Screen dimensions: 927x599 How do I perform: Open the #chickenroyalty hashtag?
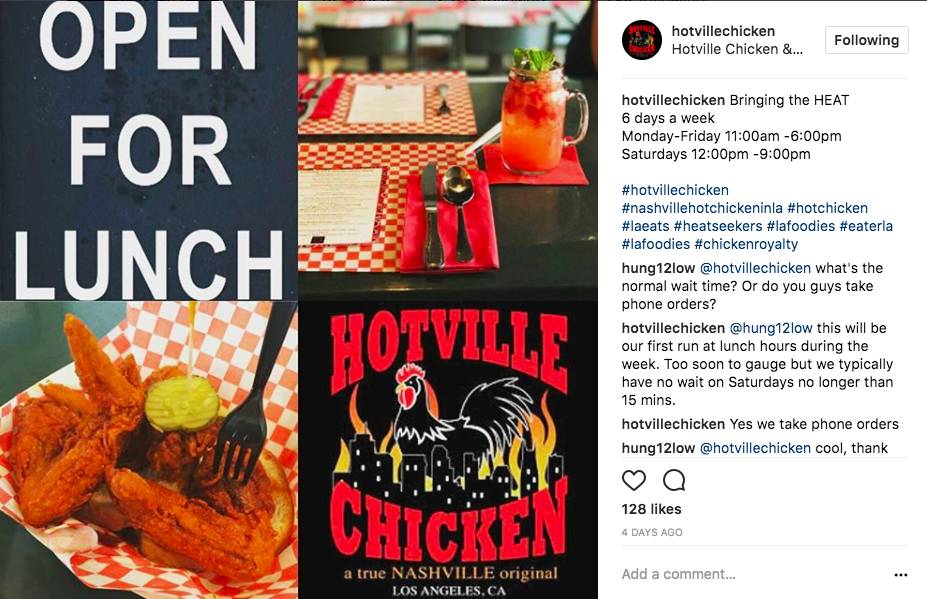[746, 244]
